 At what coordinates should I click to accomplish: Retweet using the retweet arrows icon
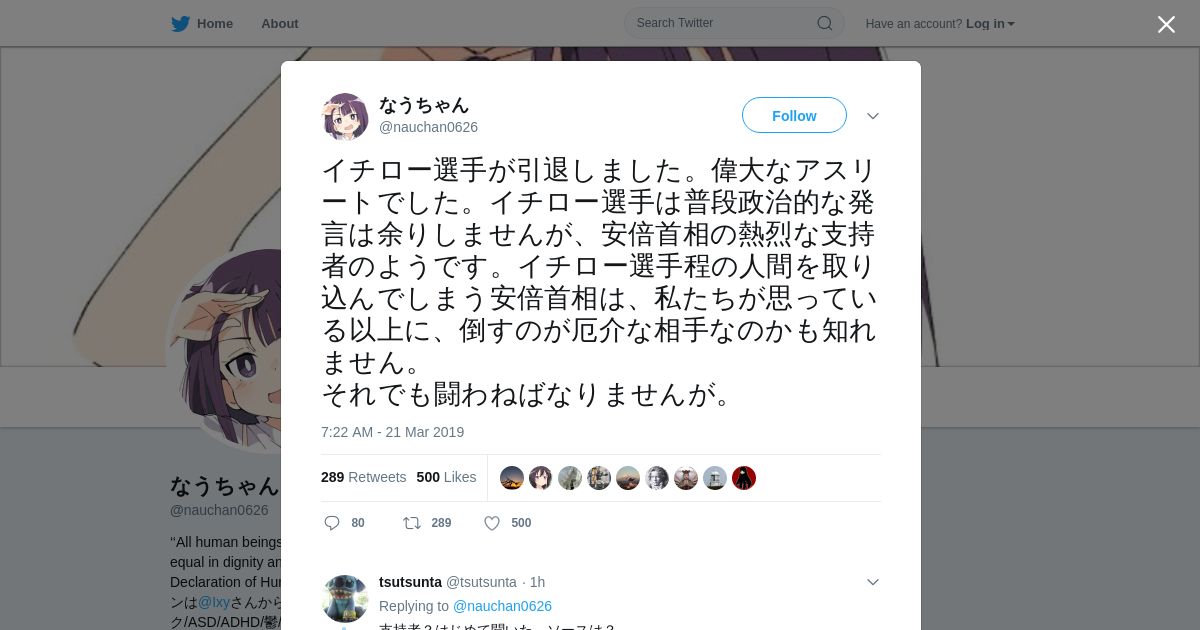point(411,523)
